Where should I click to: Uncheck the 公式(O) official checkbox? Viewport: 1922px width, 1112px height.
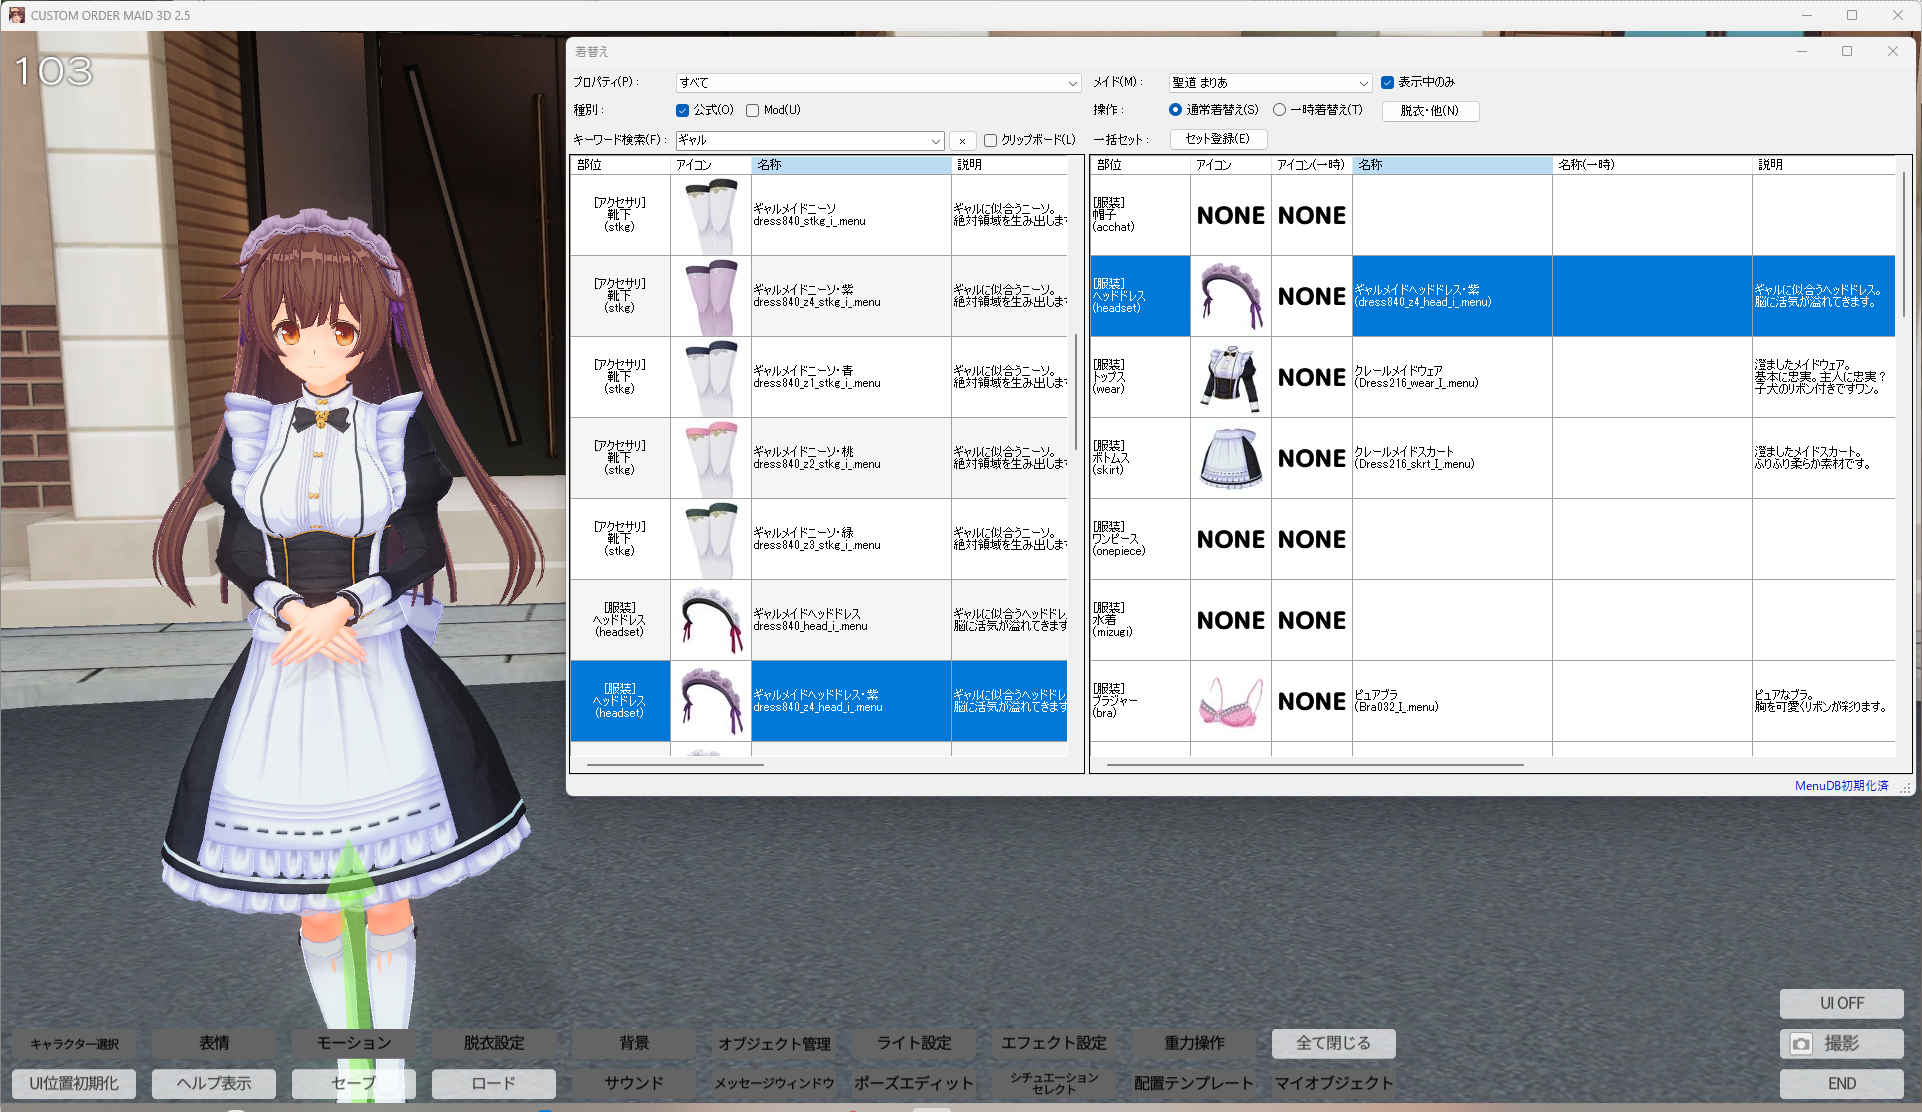(682, 110)
